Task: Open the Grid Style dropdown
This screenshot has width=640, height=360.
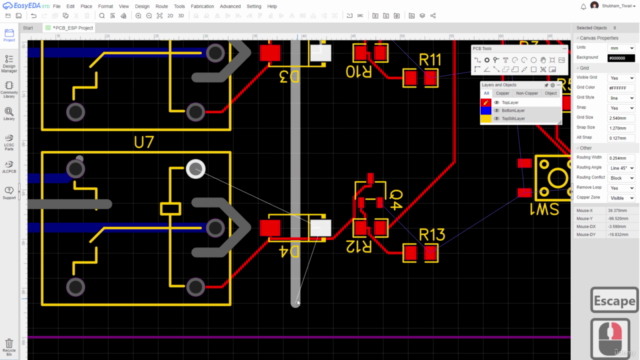Action: click(x=621, y=98)
